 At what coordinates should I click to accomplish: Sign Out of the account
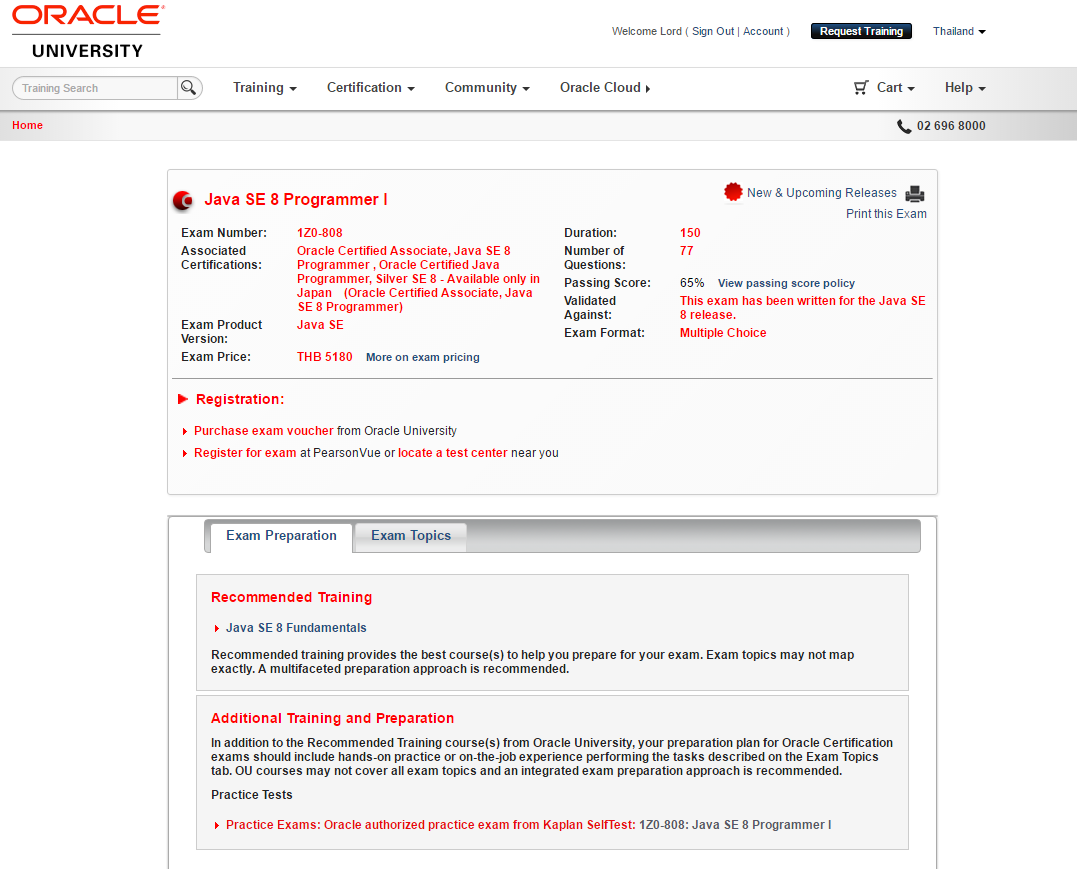pyautogui.click(x=712, y=31)
